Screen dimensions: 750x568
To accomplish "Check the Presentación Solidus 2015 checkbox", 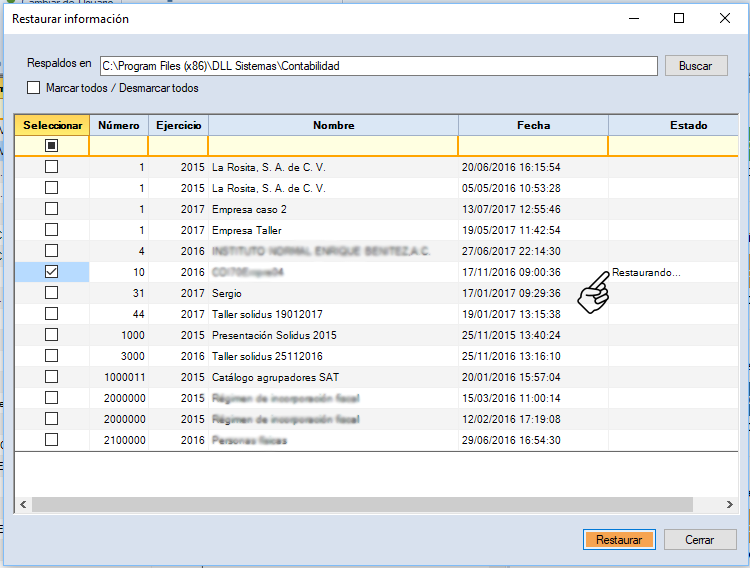I will (51, 335).
